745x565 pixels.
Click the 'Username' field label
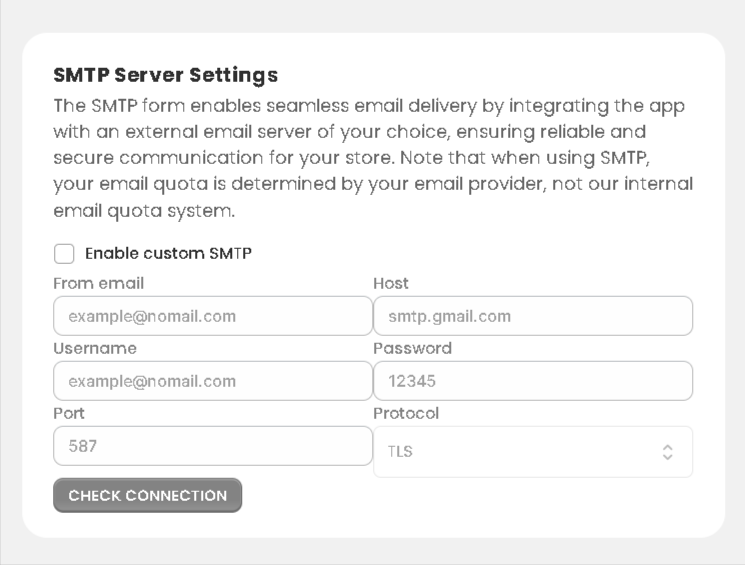94,349
